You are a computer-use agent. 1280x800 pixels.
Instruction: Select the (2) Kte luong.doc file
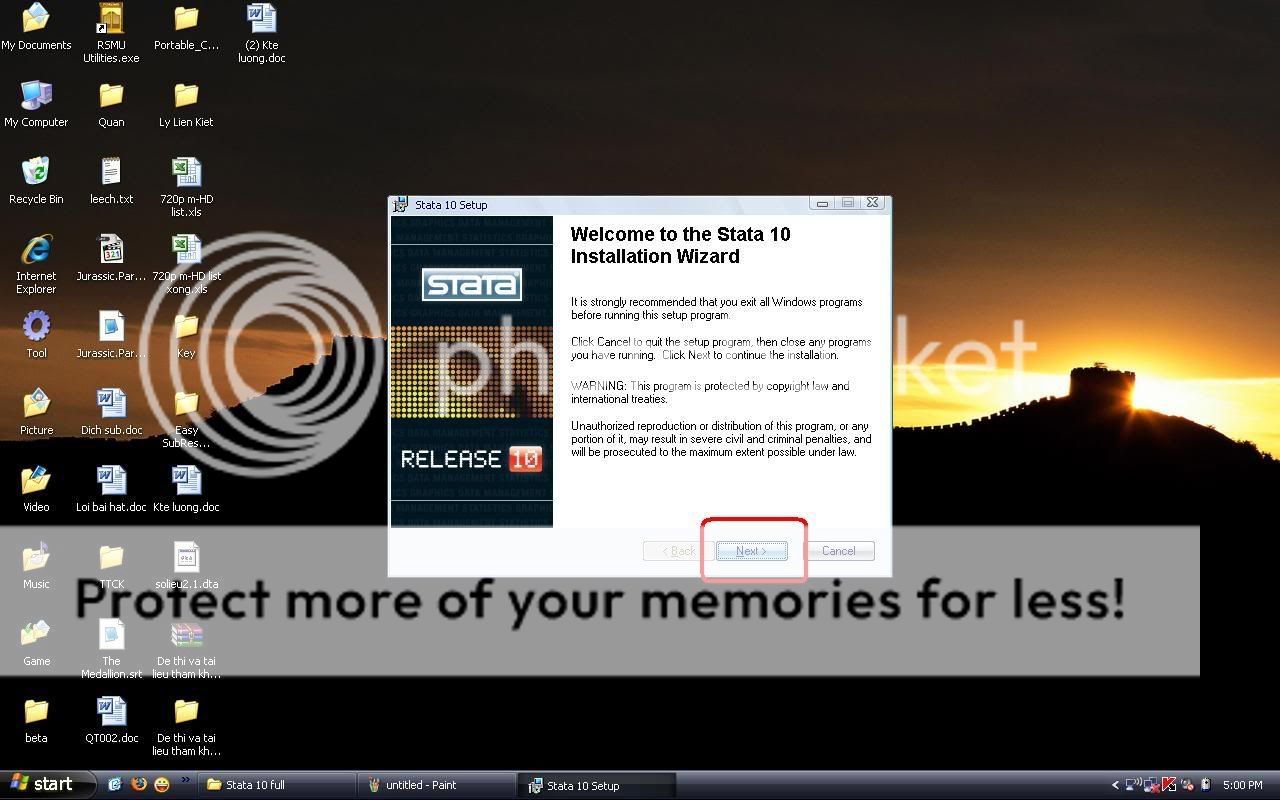point(261,33)
